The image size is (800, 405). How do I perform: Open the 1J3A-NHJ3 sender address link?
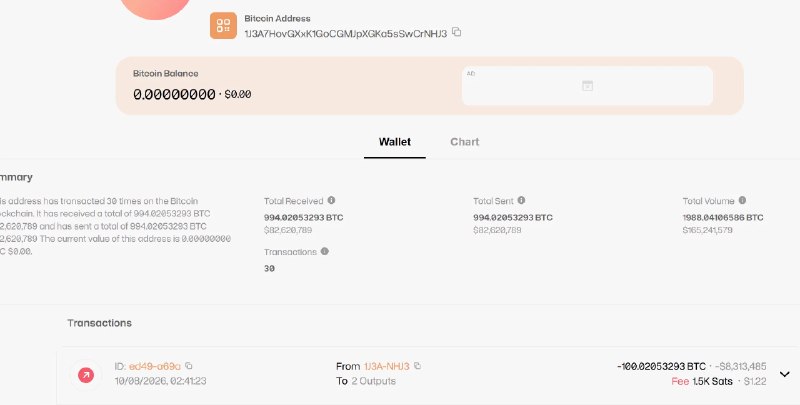coord(387,366)
